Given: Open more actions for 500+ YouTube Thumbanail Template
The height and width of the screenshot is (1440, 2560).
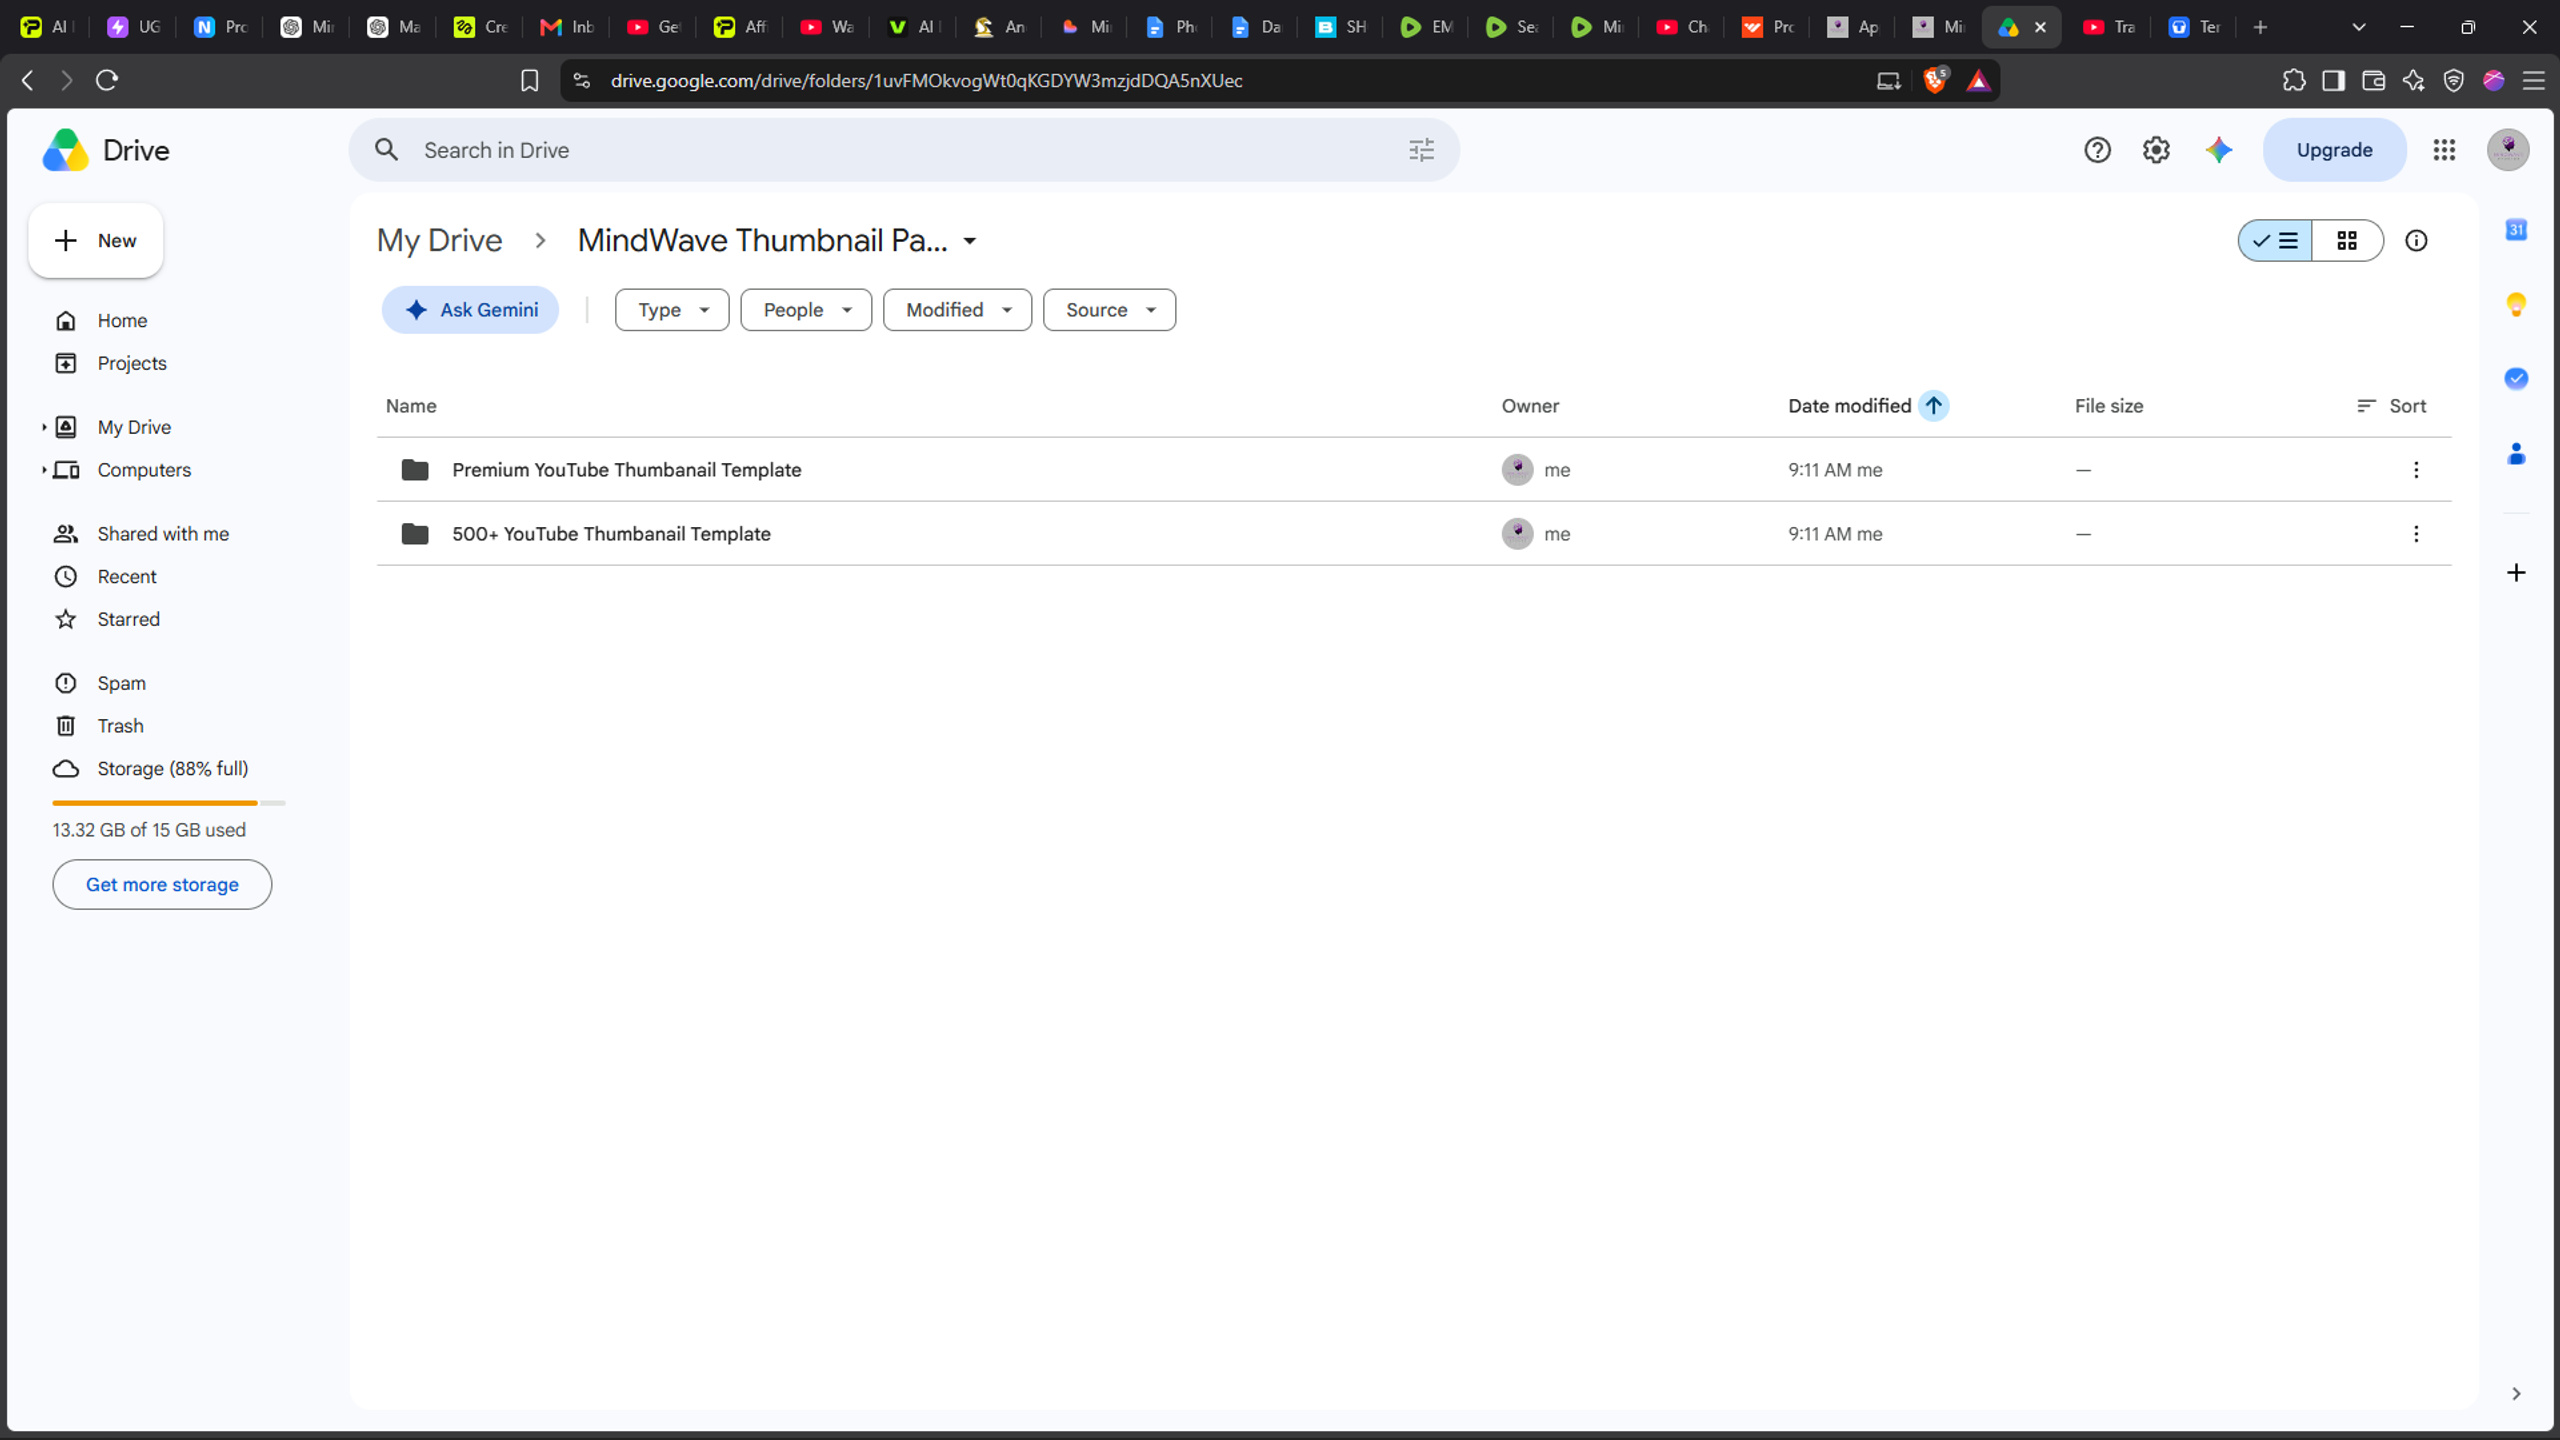Looking at the screenshot, I should (2416, 534).
